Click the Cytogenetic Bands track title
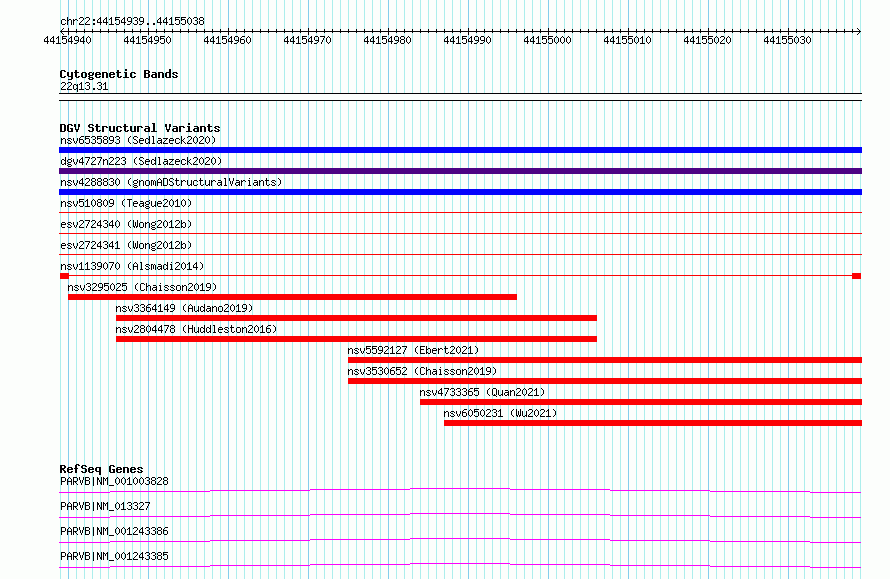Image resolution: width=890 pixels, height=579 pixels. point(119,74)
